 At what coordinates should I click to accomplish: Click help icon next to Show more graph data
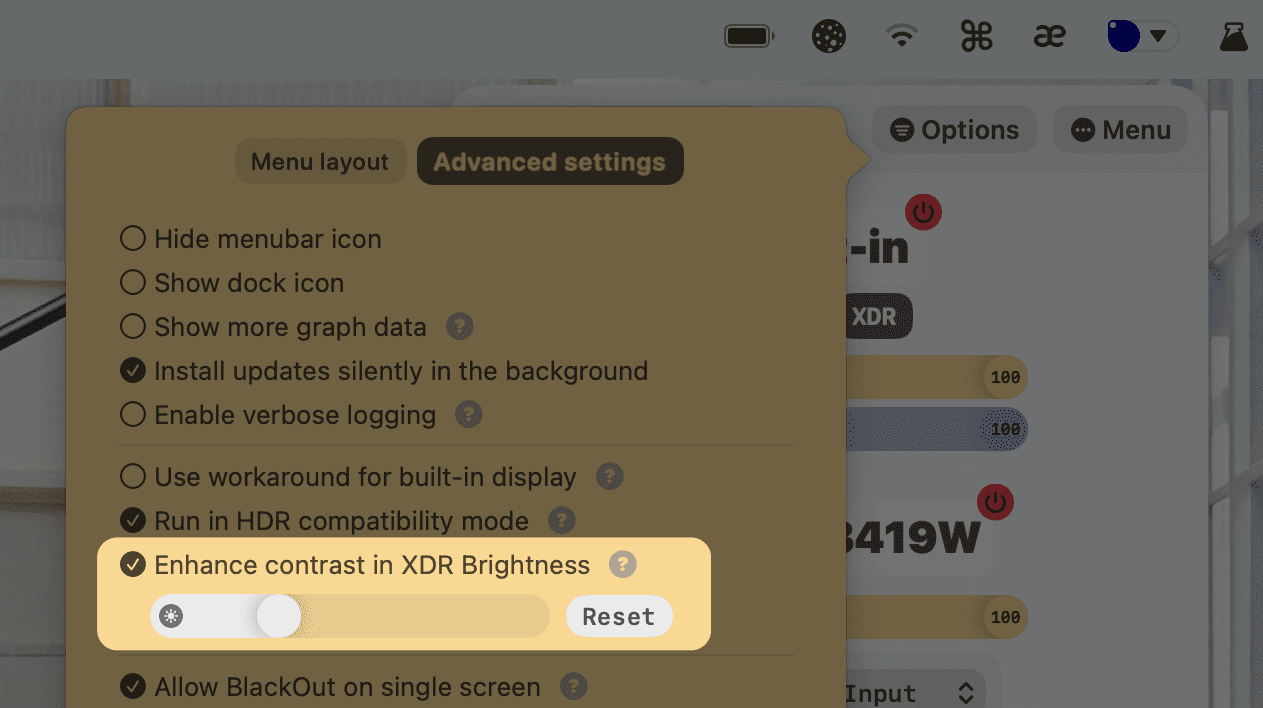pyautogui.click(x=460, y=327)
